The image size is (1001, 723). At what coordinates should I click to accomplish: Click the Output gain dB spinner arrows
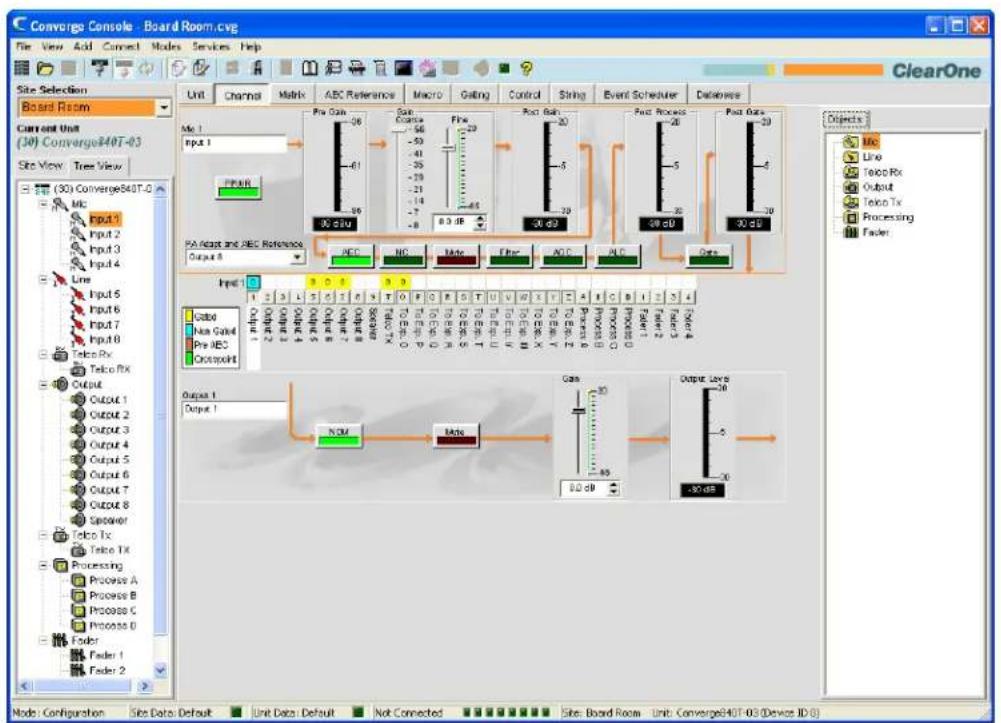click(613, 488)
